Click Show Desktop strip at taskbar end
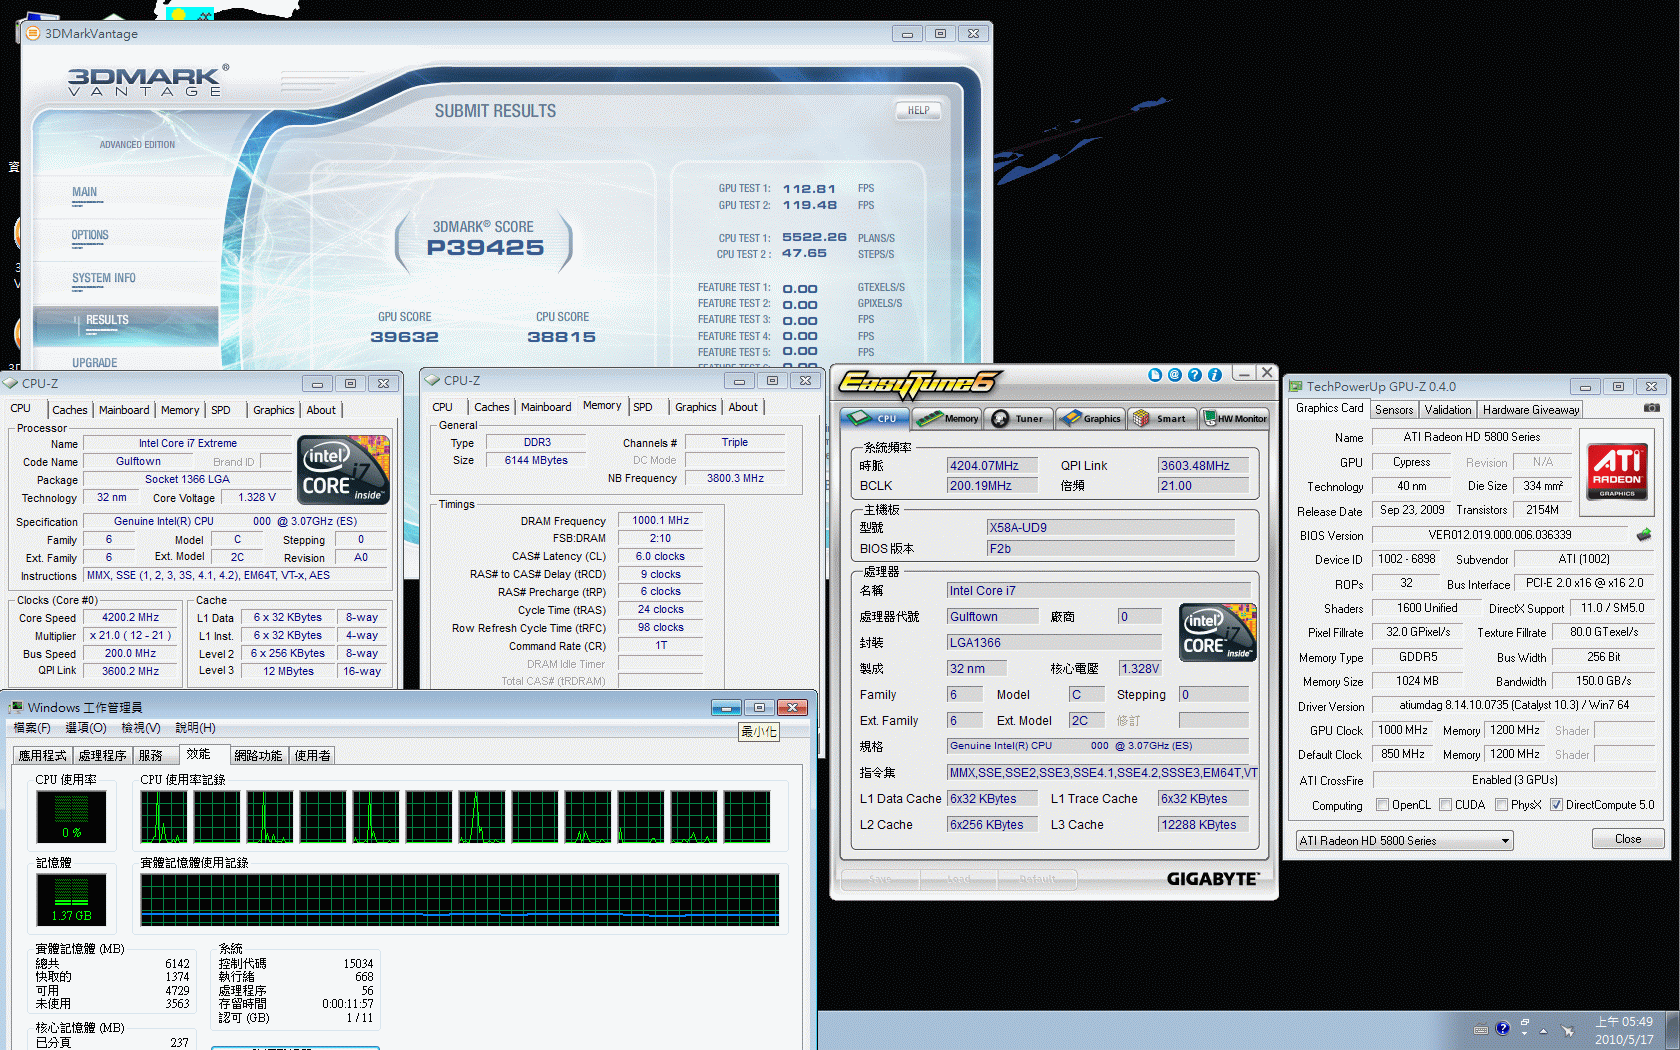 click(x=1673, y=1030)
